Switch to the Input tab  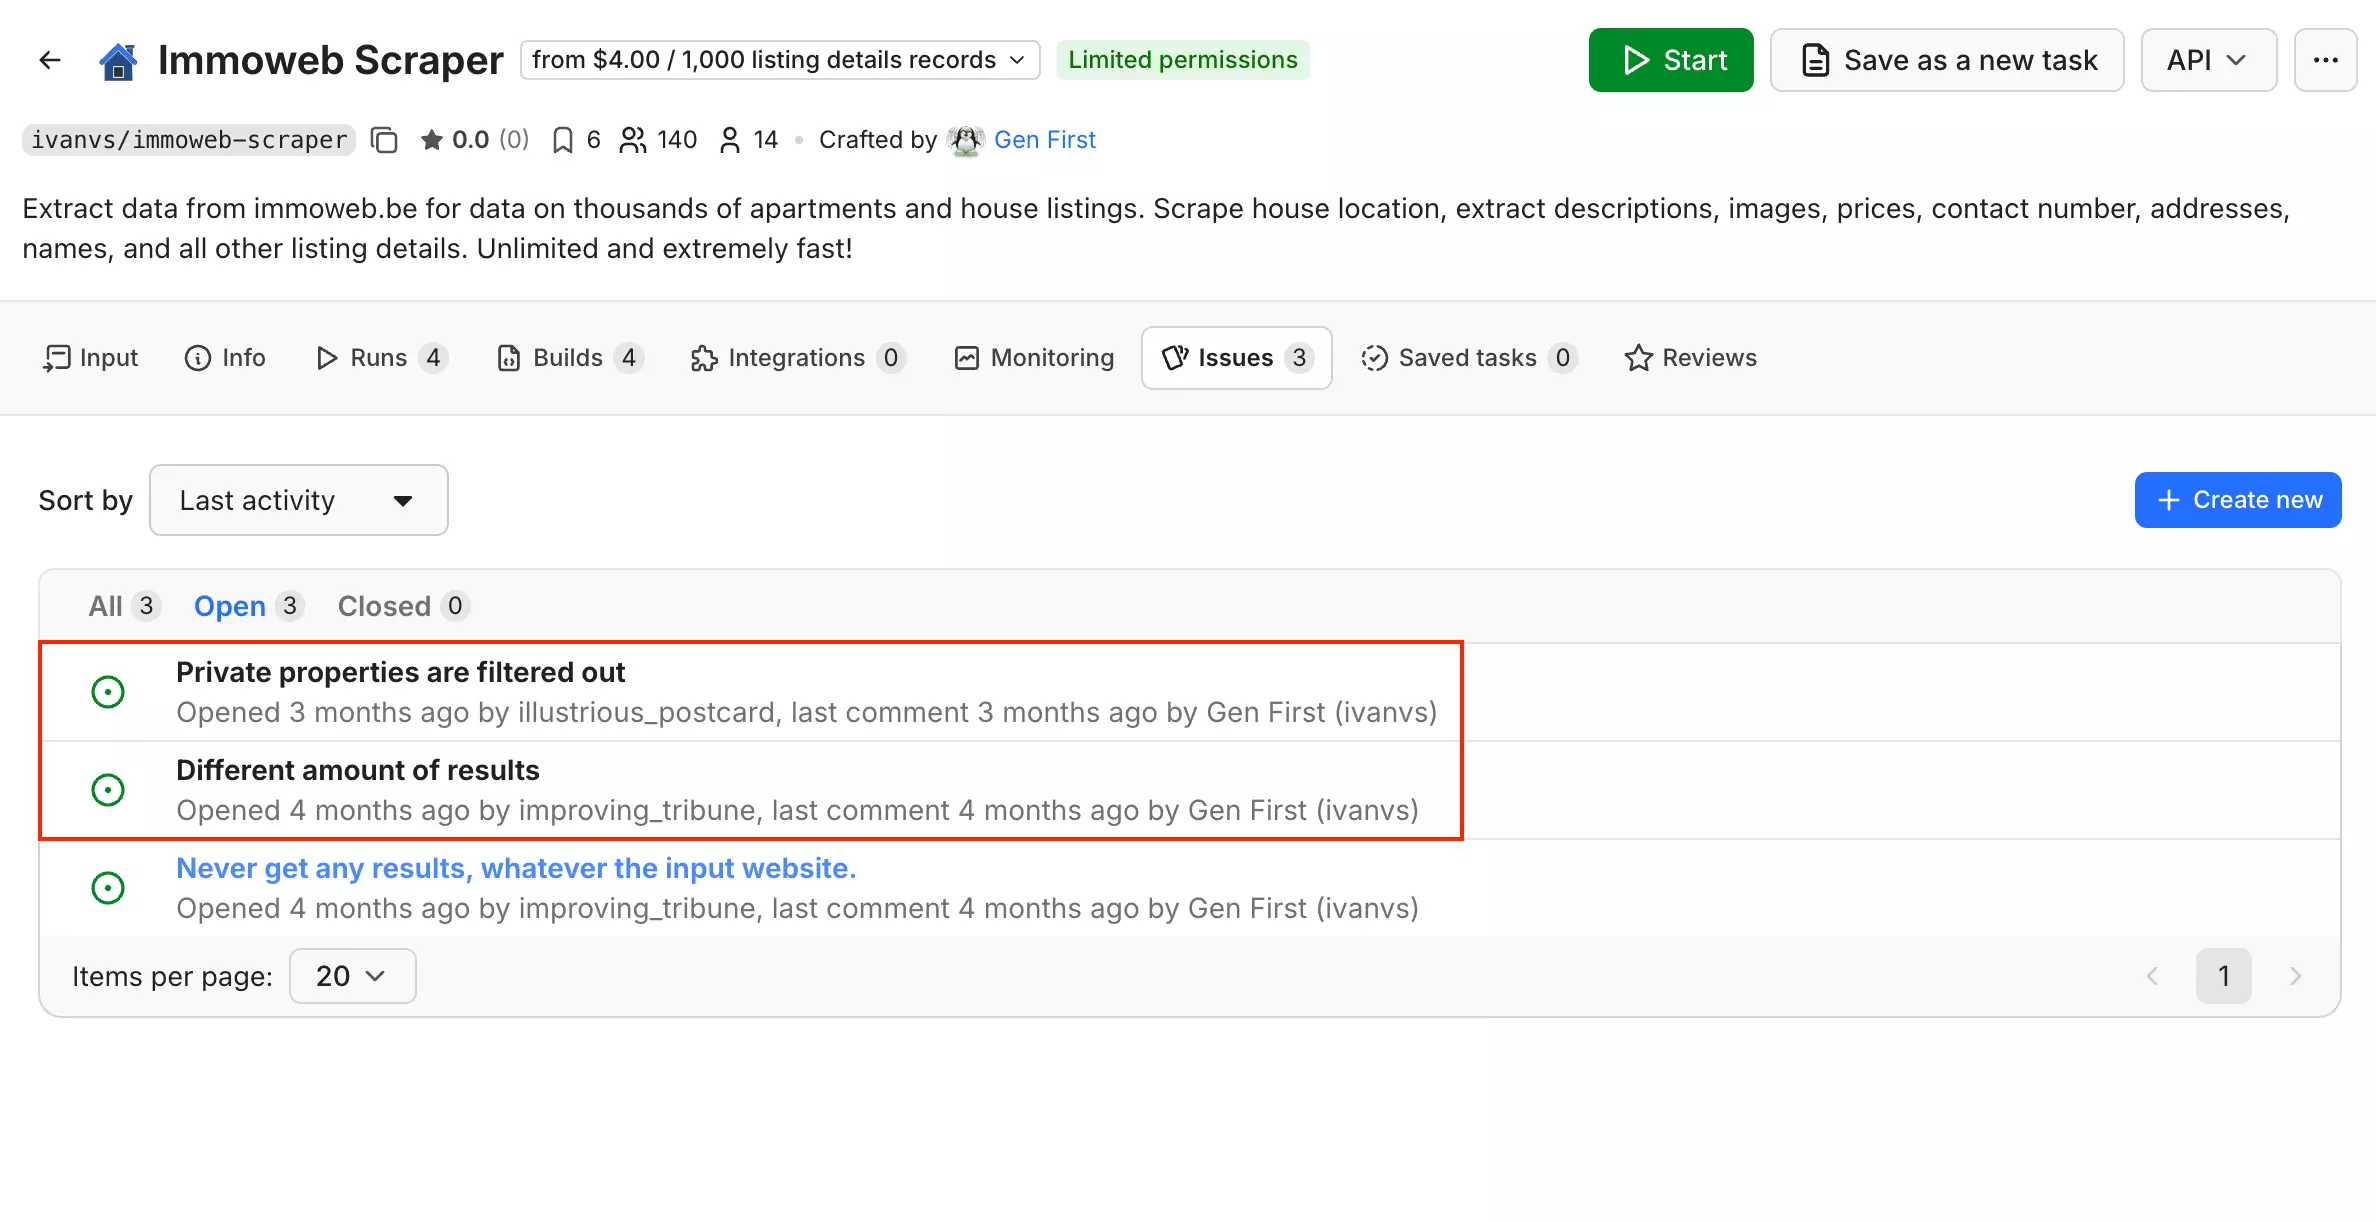coord(90,358)
